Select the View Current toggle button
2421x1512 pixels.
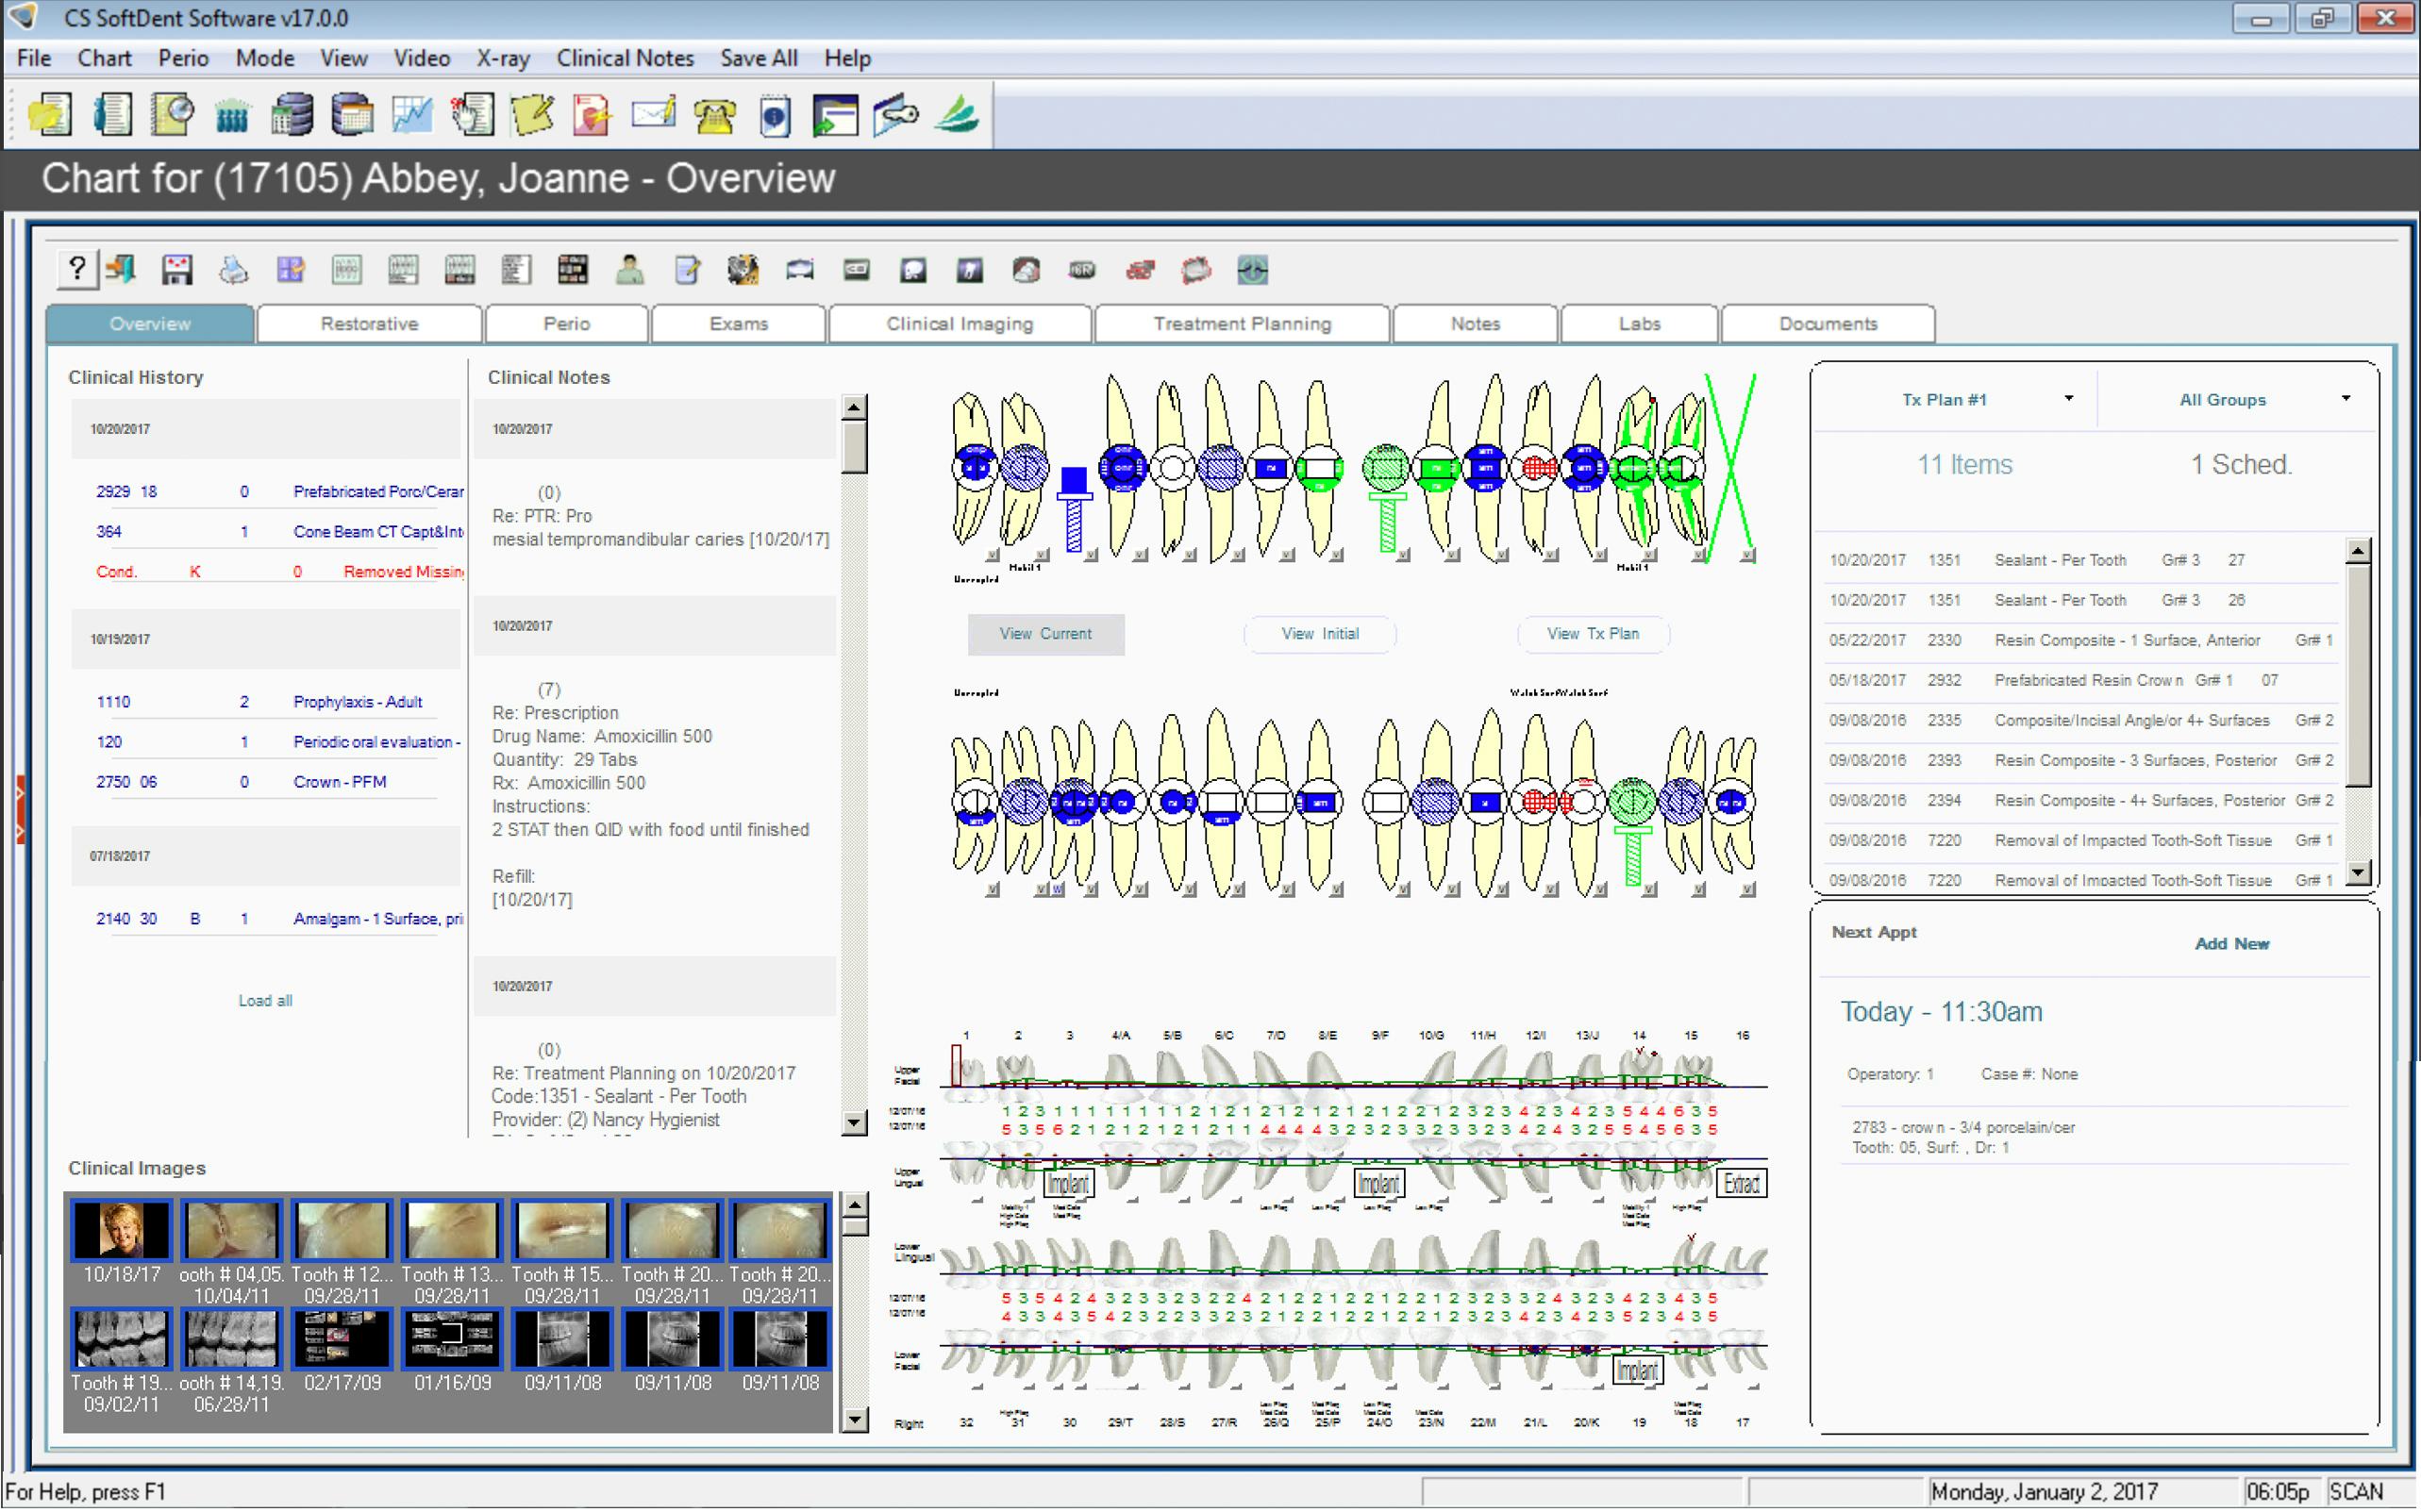pos(1046,634)
